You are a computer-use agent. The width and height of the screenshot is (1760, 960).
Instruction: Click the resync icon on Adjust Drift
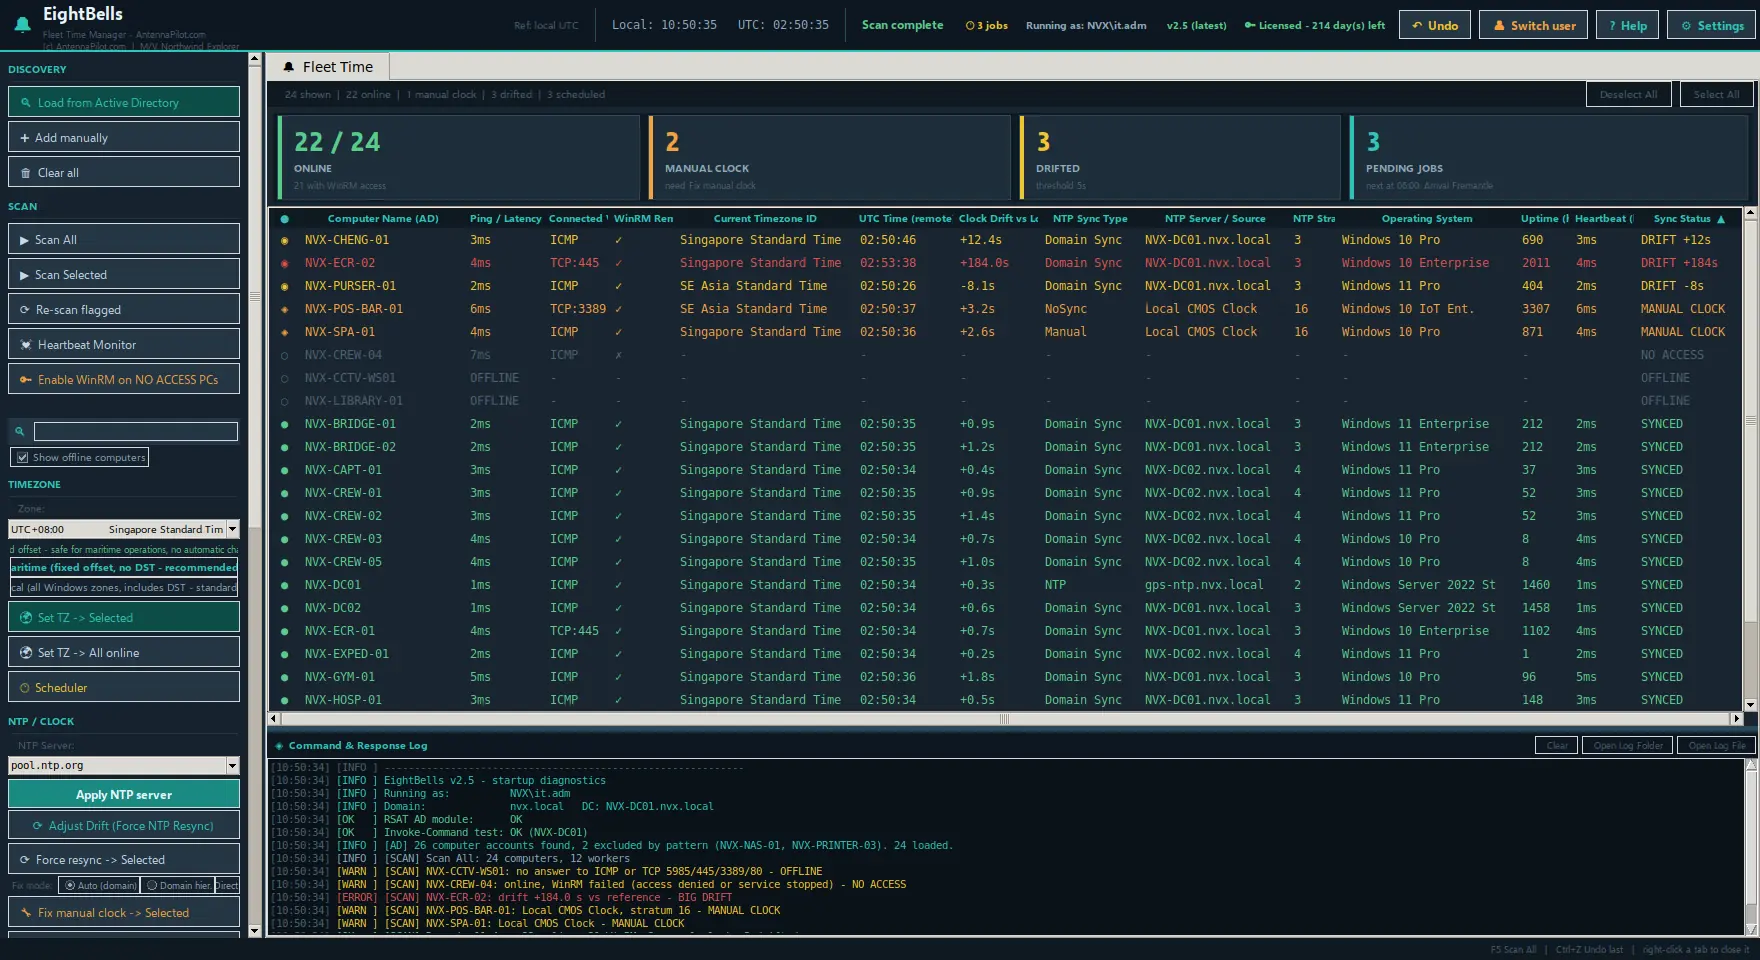38,826
